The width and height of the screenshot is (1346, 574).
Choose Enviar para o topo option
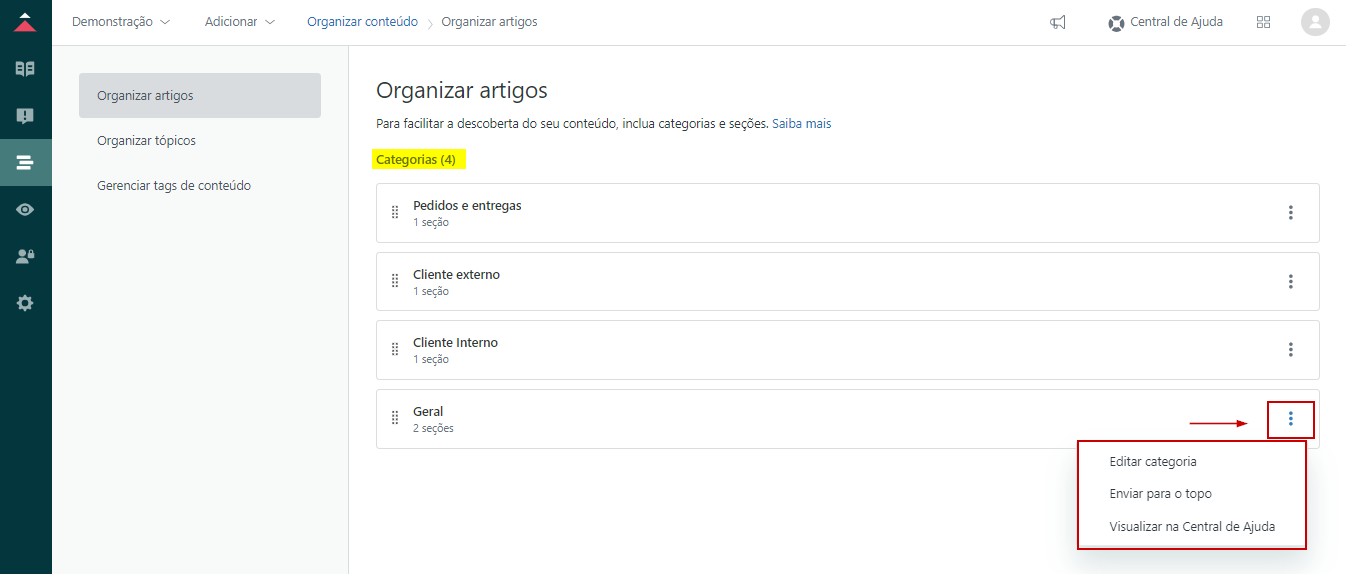point(1160,494)
